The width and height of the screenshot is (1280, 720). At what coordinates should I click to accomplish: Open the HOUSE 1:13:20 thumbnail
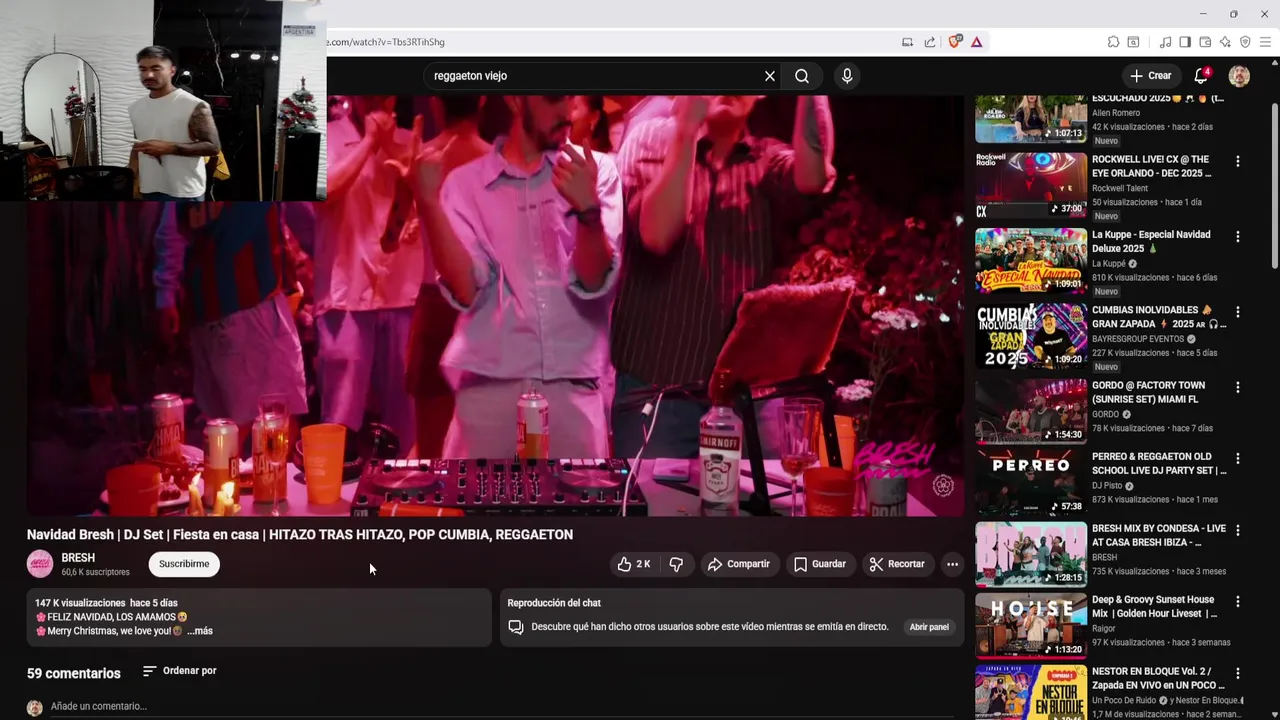(x=1031, y=625)
